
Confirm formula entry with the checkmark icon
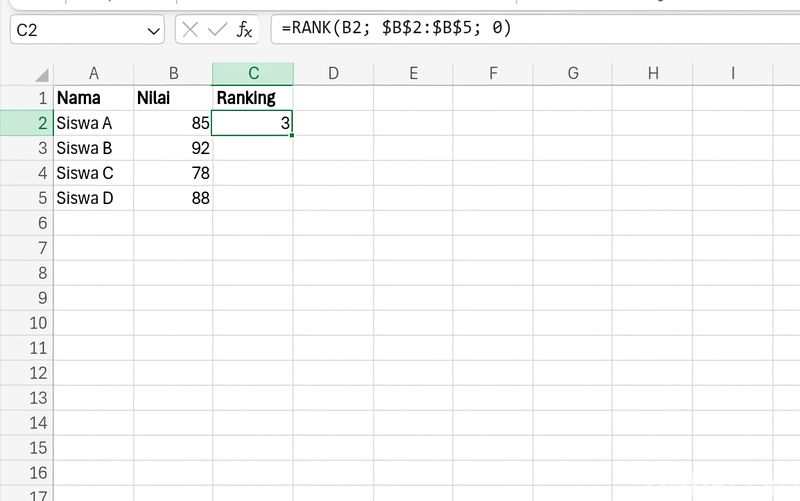(217, 30)
